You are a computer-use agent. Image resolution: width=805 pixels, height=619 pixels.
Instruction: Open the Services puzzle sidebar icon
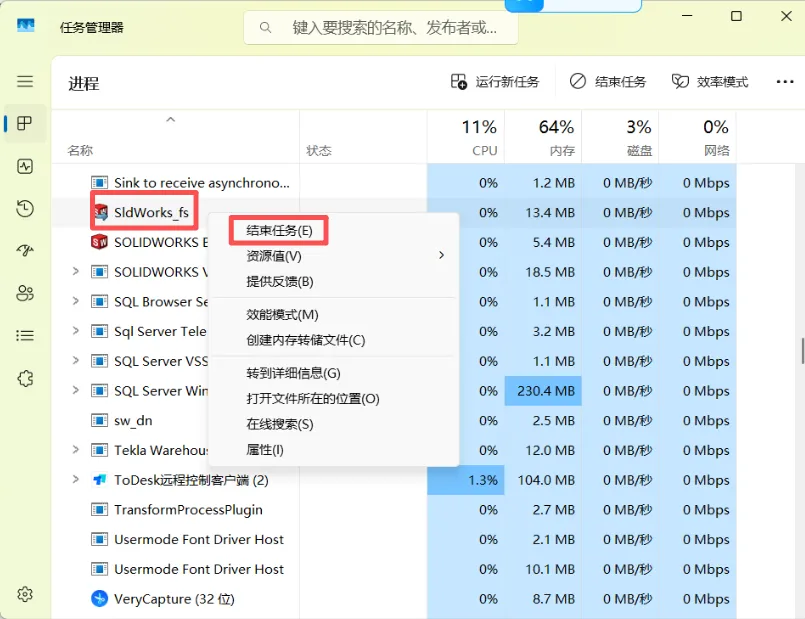(25, 379)
